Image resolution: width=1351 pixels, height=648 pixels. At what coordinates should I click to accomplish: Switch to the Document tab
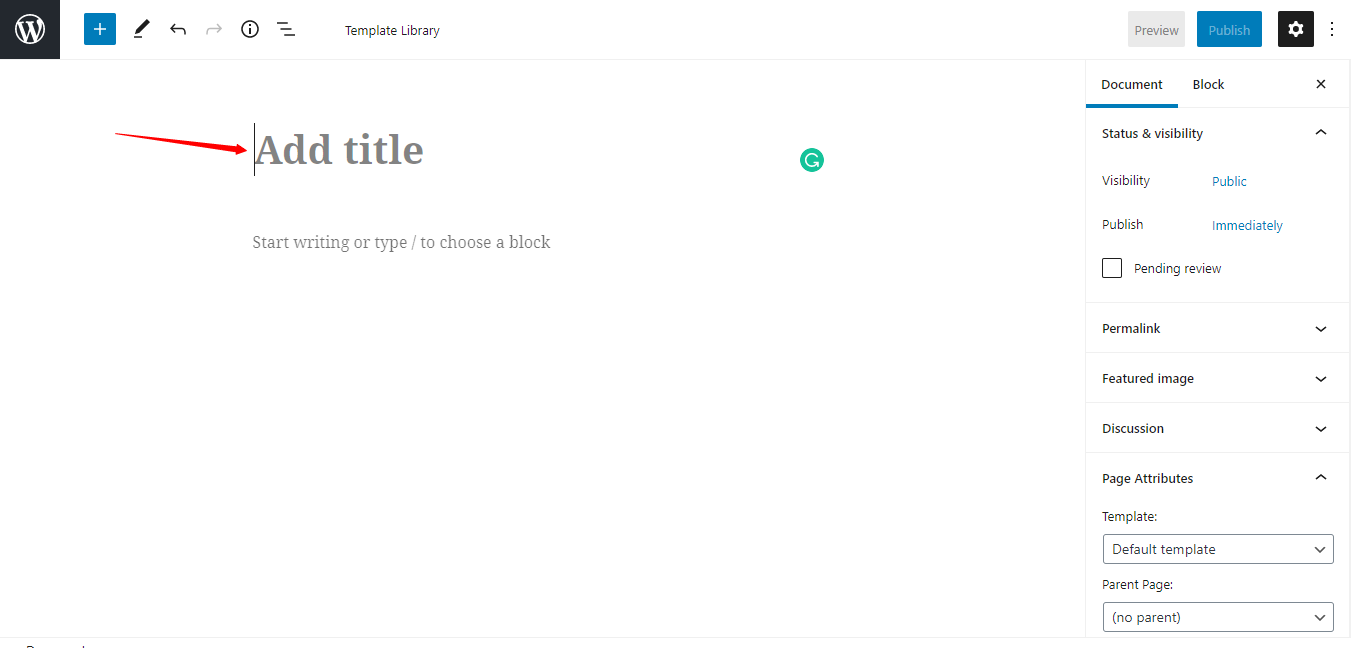1132,84
